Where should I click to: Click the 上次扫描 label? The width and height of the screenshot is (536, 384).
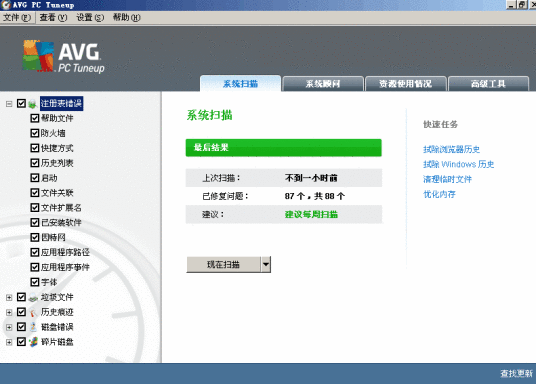(x=221, y=178)
